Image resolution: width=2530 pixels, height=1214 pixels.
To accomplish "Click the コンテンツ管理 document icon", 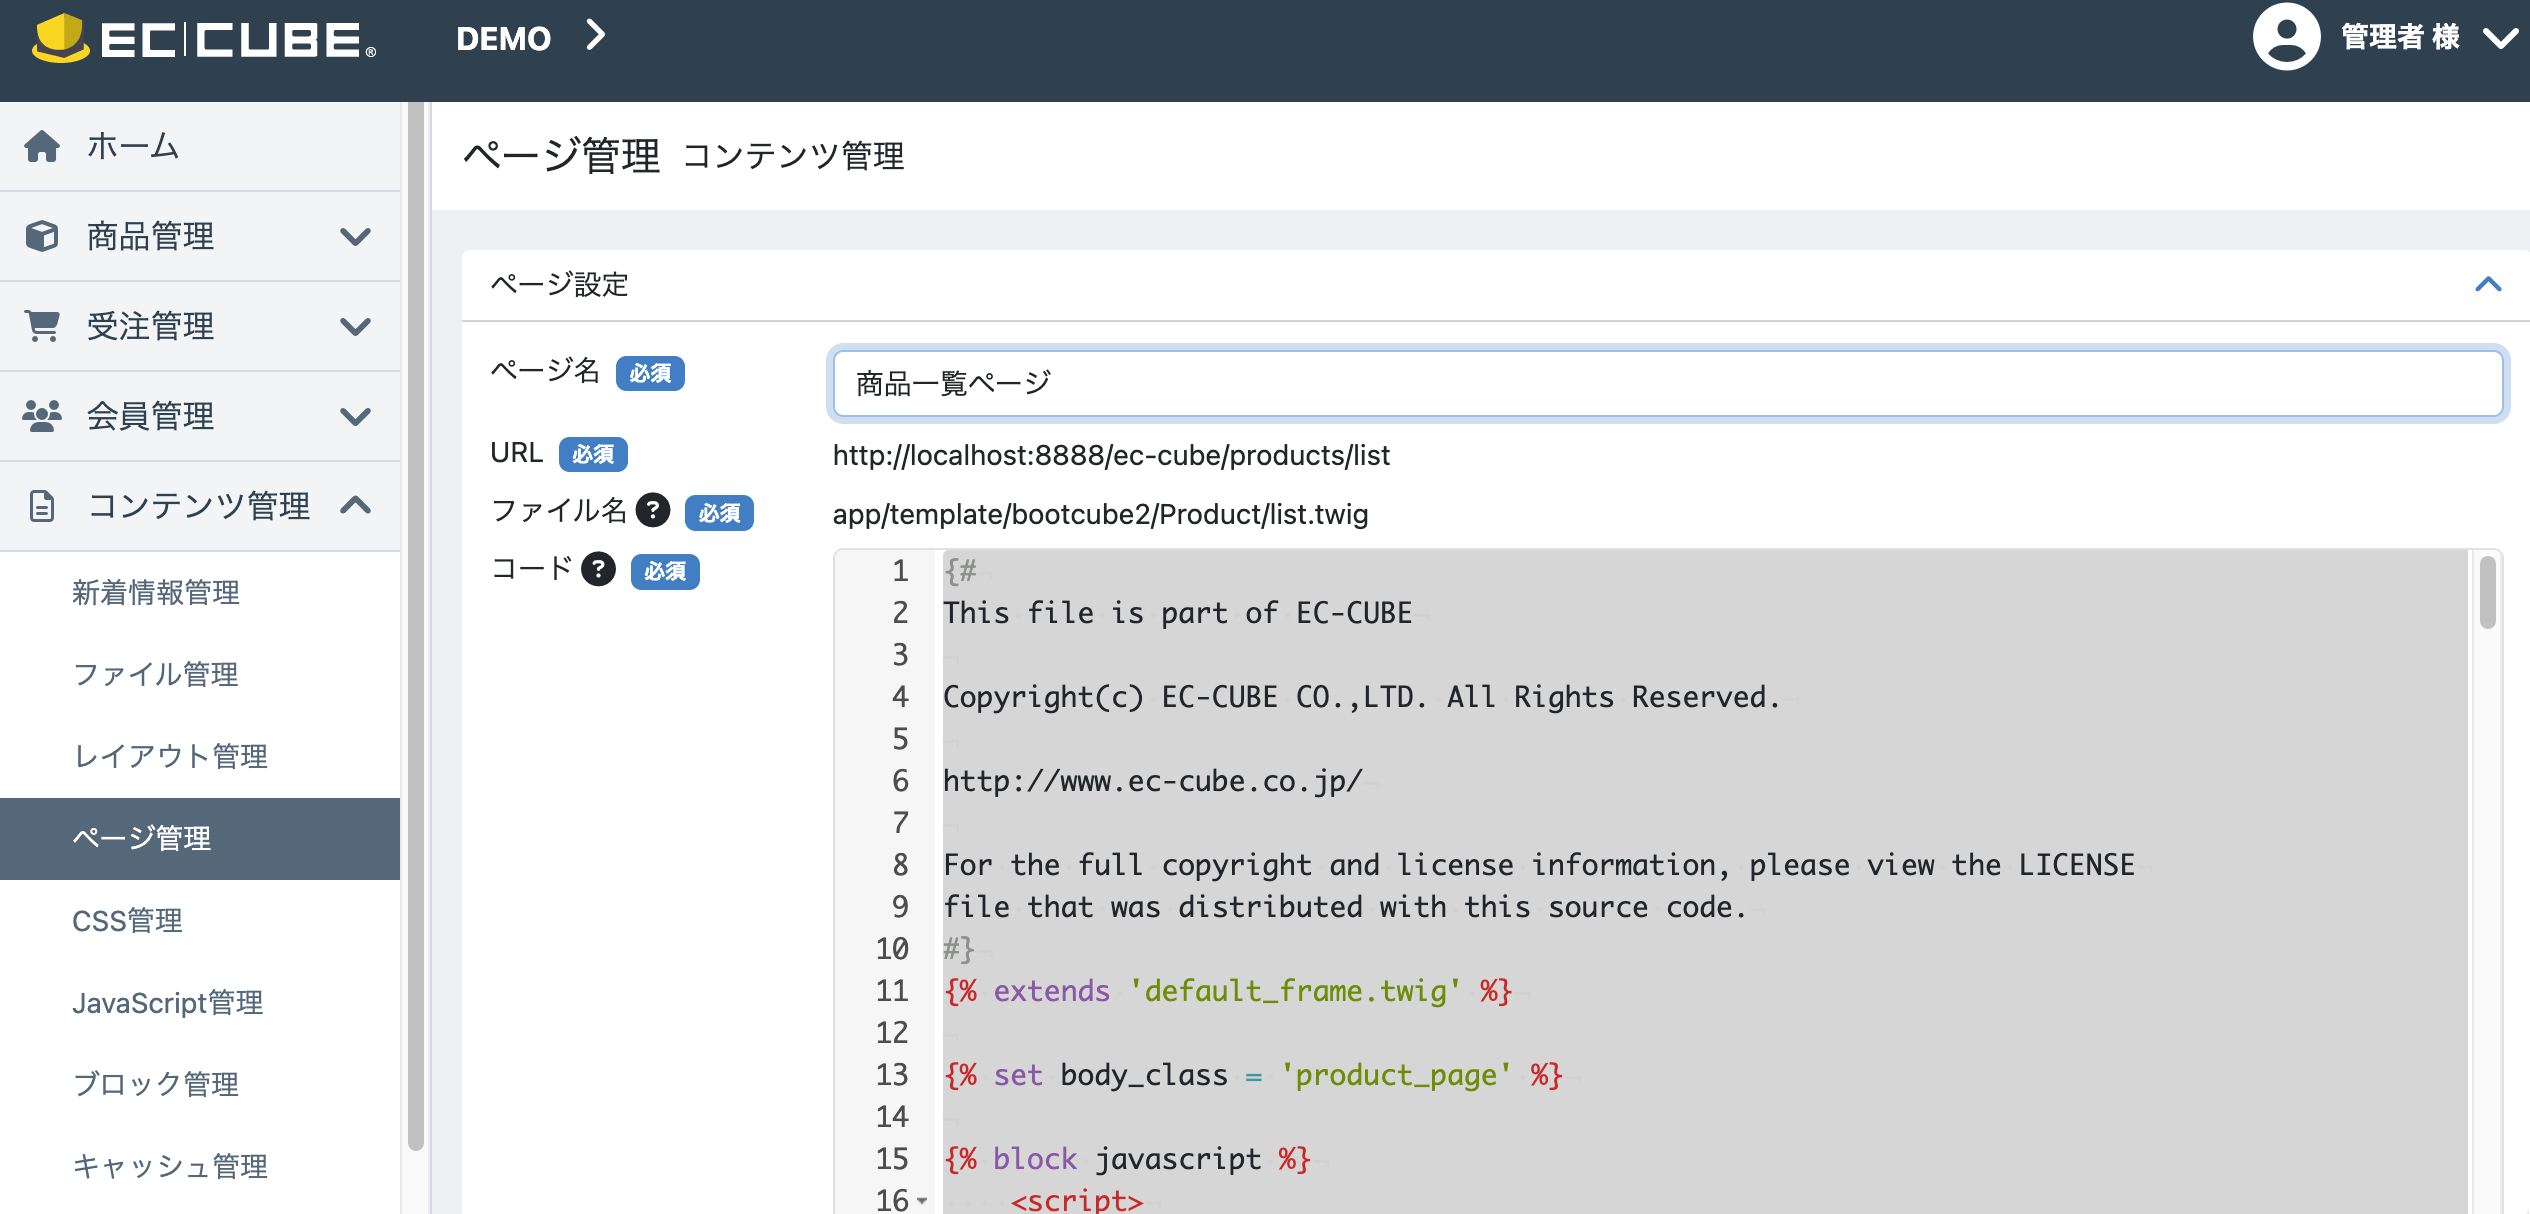I will pyautogui.click(x=42, y=506).
